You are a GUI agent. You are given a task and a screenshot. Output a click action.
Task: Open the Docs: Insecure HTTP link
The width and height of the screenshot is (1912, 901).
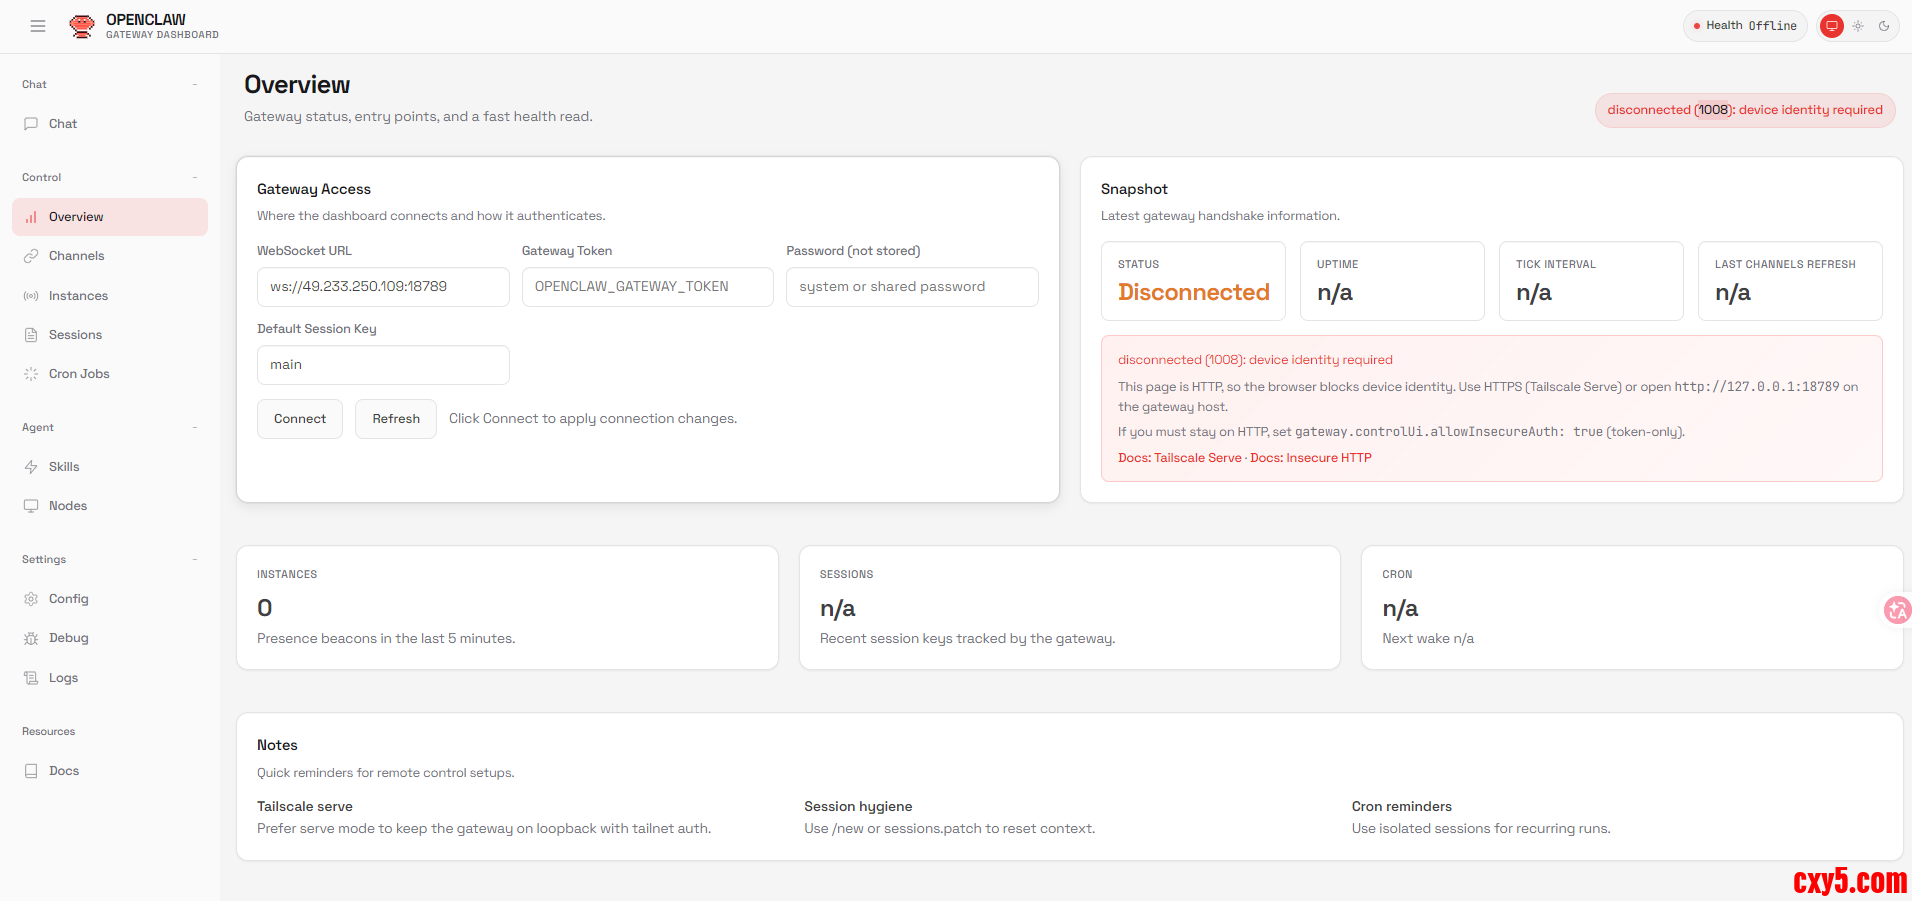tap(1310, 458)
